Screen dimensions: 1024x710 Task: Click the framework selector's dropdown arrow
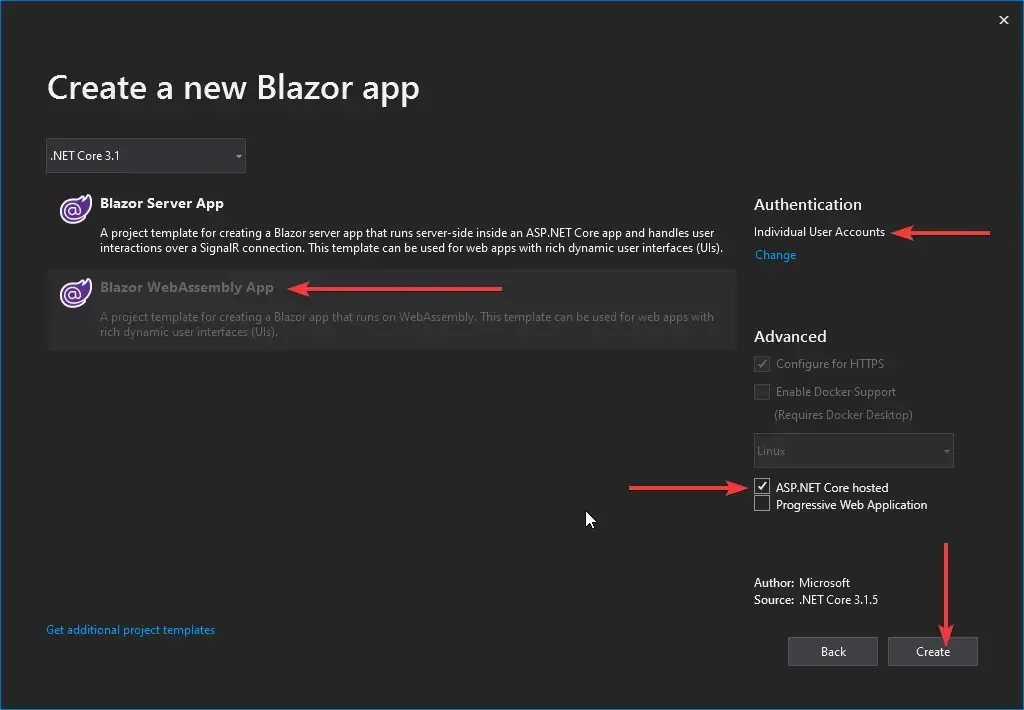(238, 156)
